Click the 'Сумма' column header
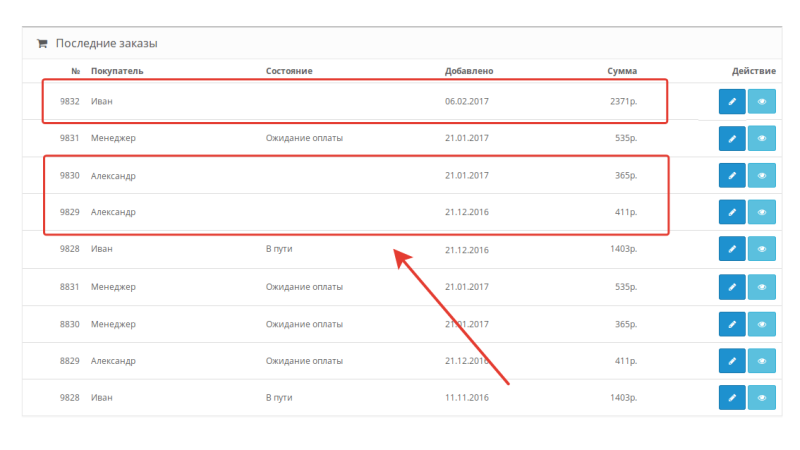Image resolution: width=800 pixels, height=450 pixels. point(622,71)
